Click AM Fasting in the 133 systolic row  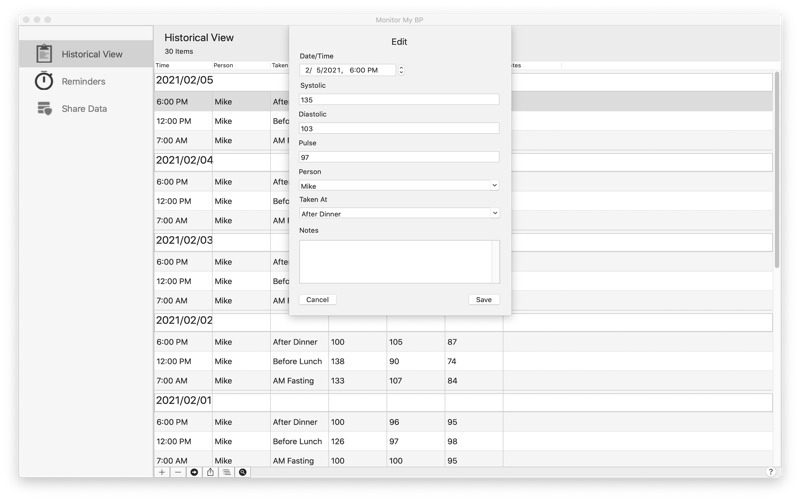(293, 381)
